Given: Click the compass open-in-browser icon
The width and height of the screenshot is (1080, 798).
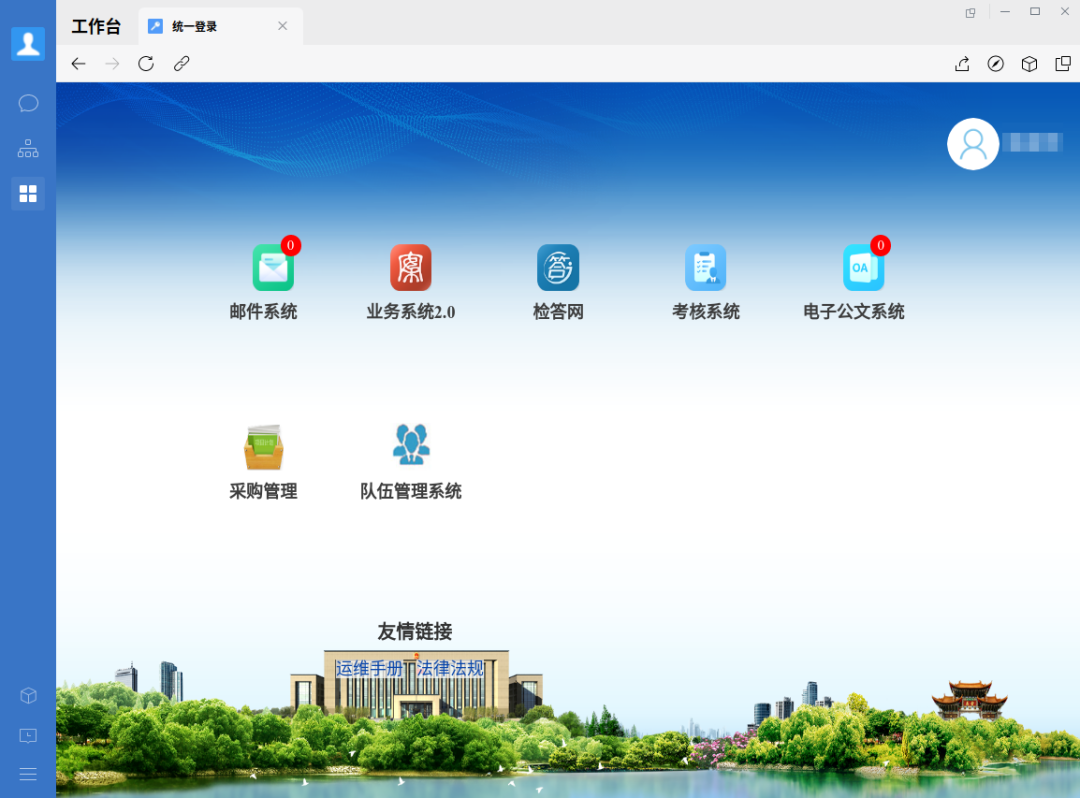Looking at the screenshot, I should 995,63.
